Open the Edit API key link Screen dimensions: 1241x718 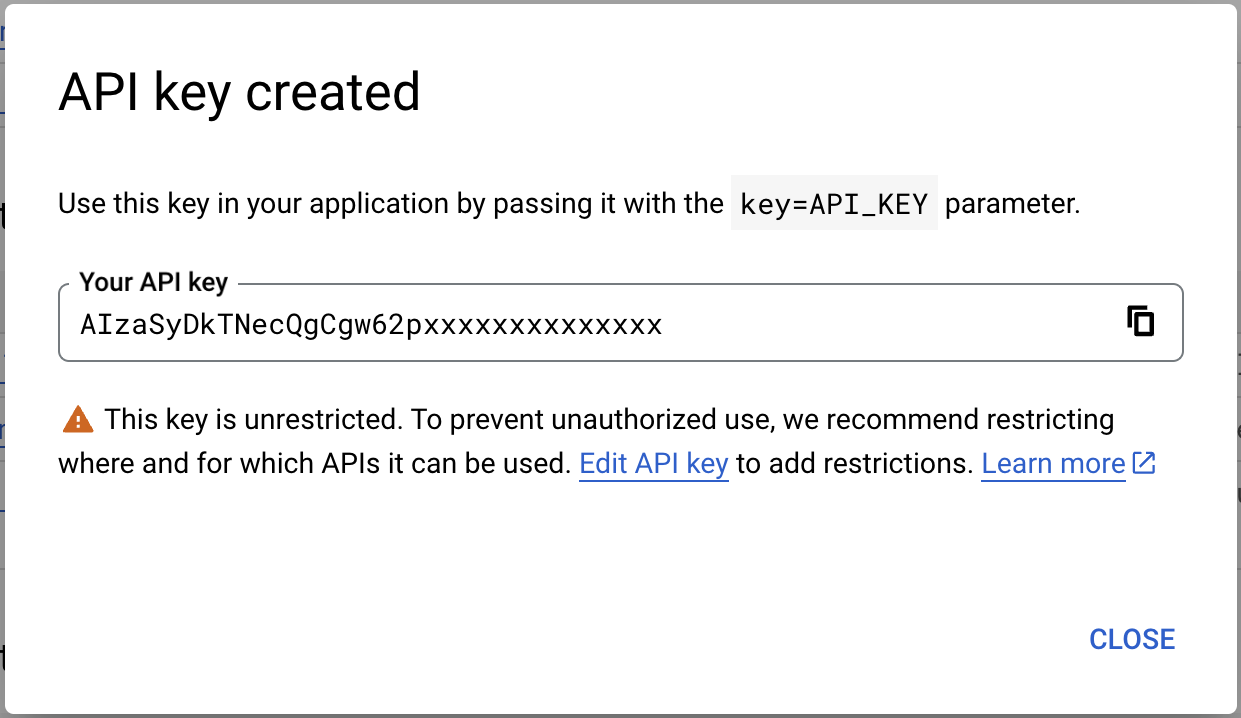pos(653,464)
